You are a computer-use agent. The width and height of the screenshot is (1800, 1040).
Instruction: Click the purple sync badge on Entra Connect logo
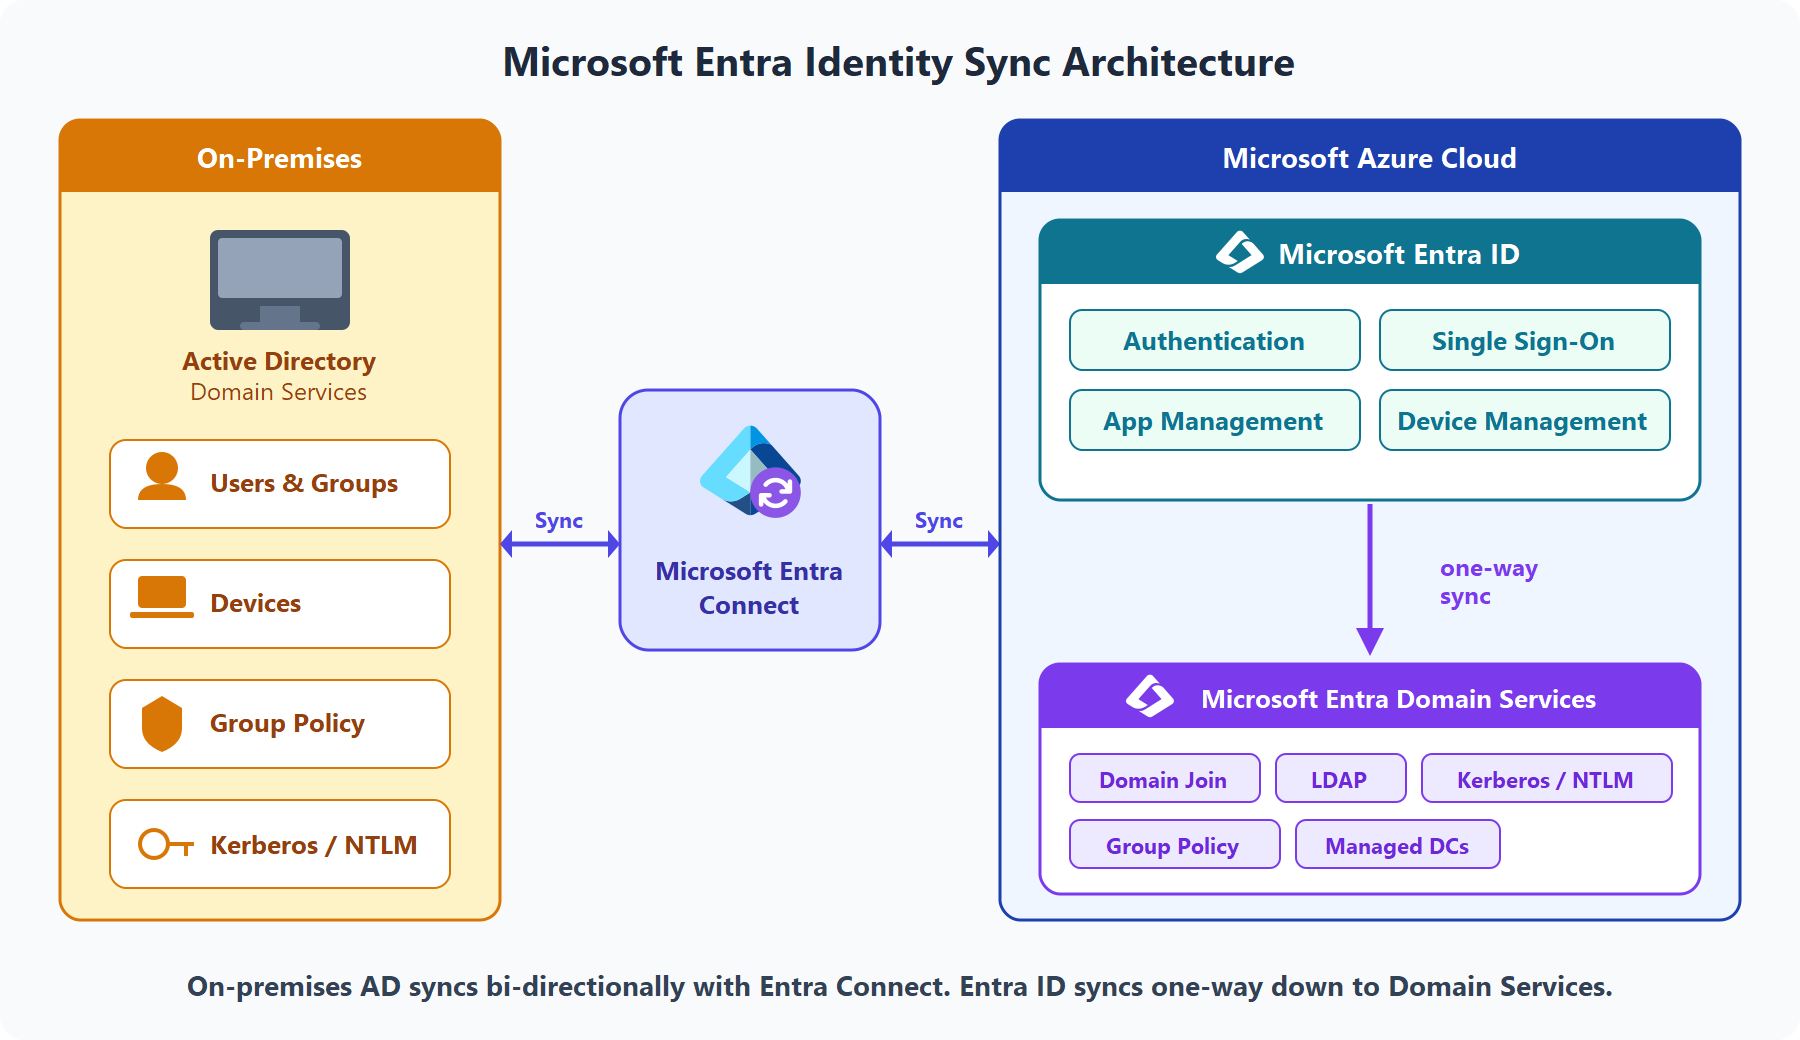pyautogui.click(x=776, y=492)
